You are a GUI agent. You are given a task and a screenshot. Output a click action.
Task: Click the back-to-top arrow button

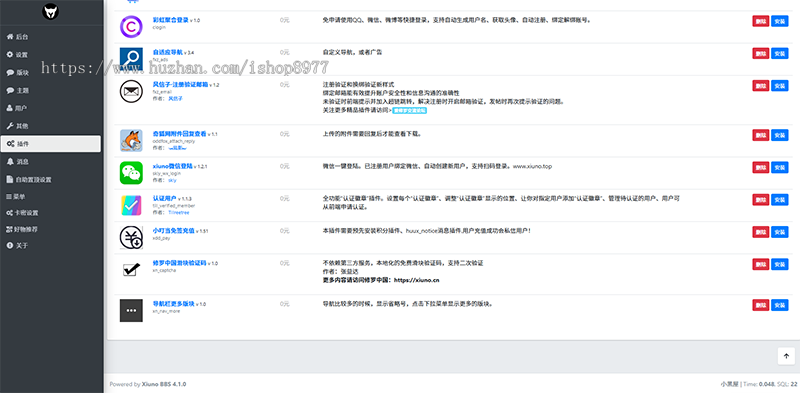[786, 356]
